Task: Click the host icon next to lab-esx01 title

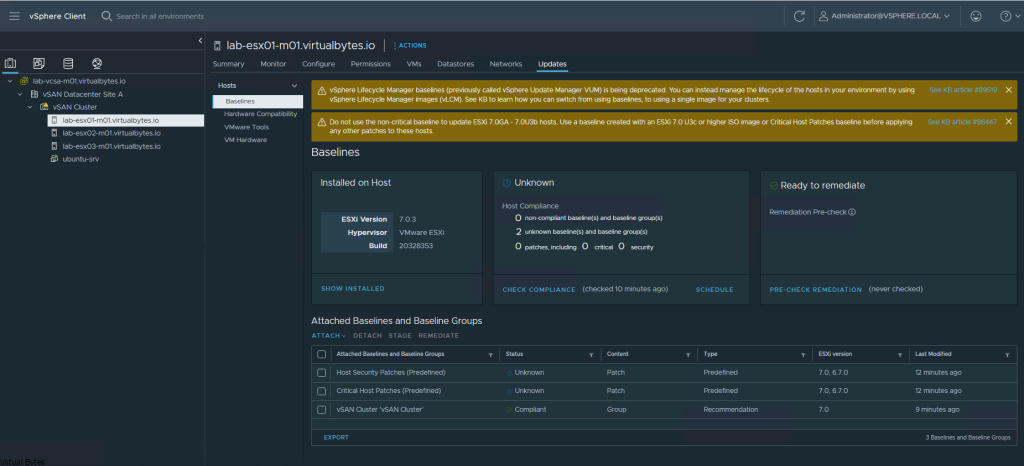Action: [x=217, y=46]
